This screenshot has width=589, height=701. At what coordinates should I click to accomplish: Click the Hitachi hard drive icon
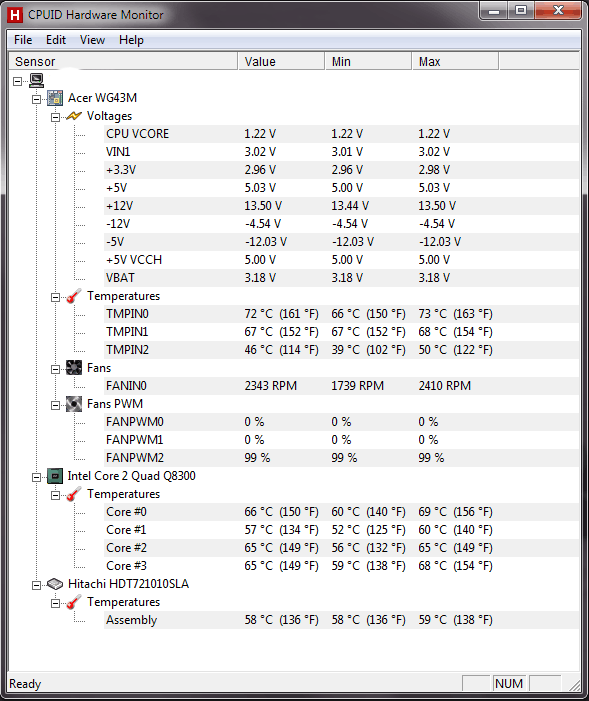[55, 584]
